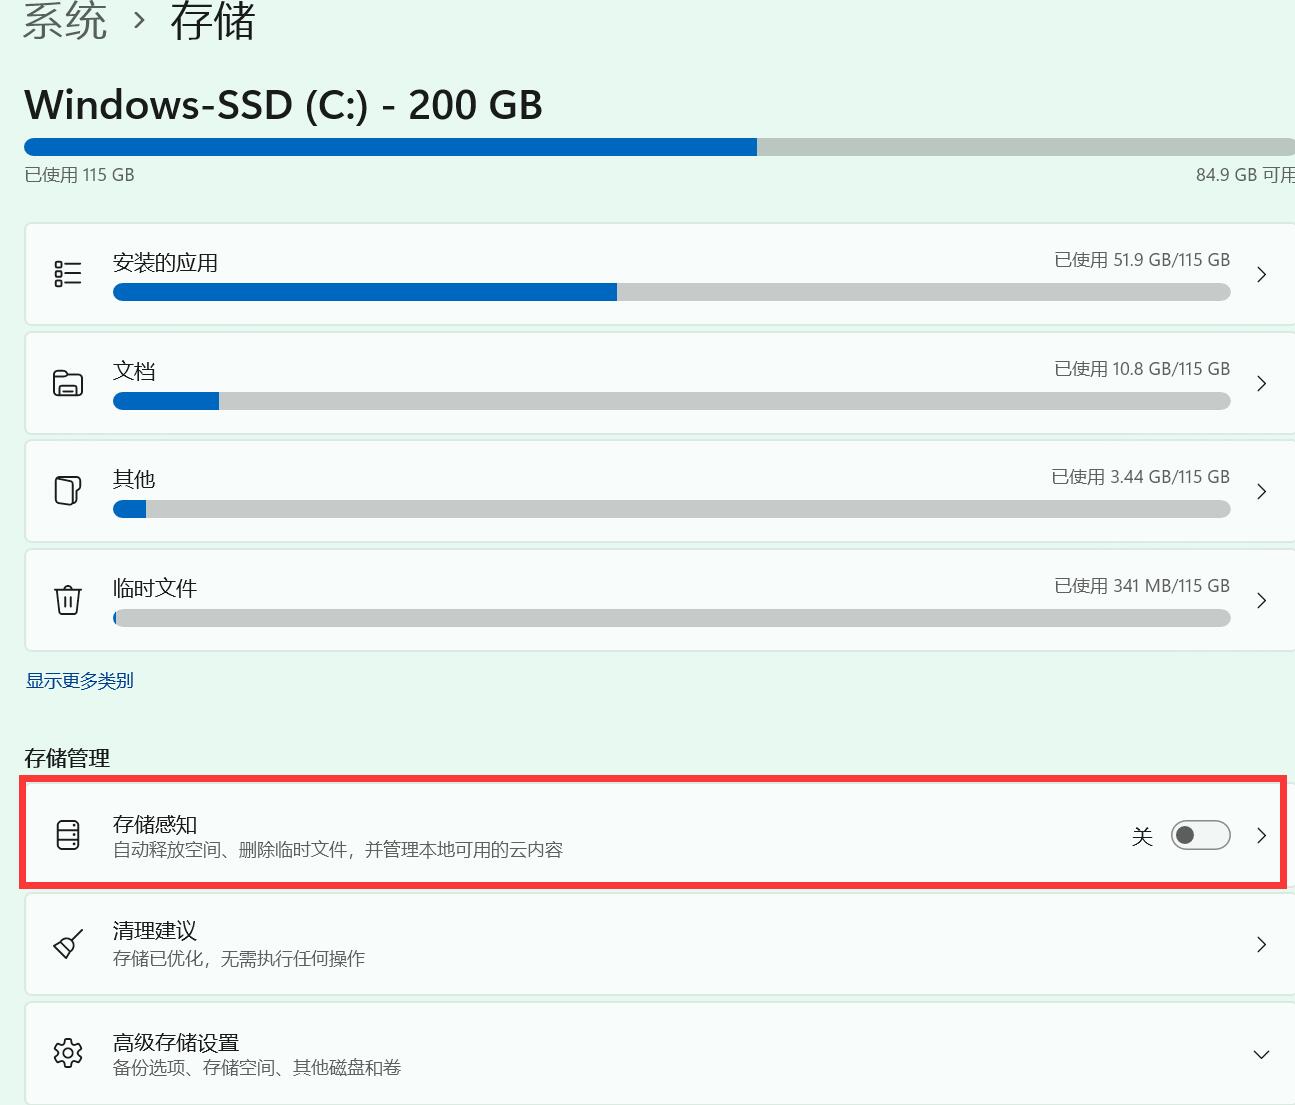Open the 临时文件 category label
The width and height of the screenshot is (1295, 1105).
click(x=155, y=588)
